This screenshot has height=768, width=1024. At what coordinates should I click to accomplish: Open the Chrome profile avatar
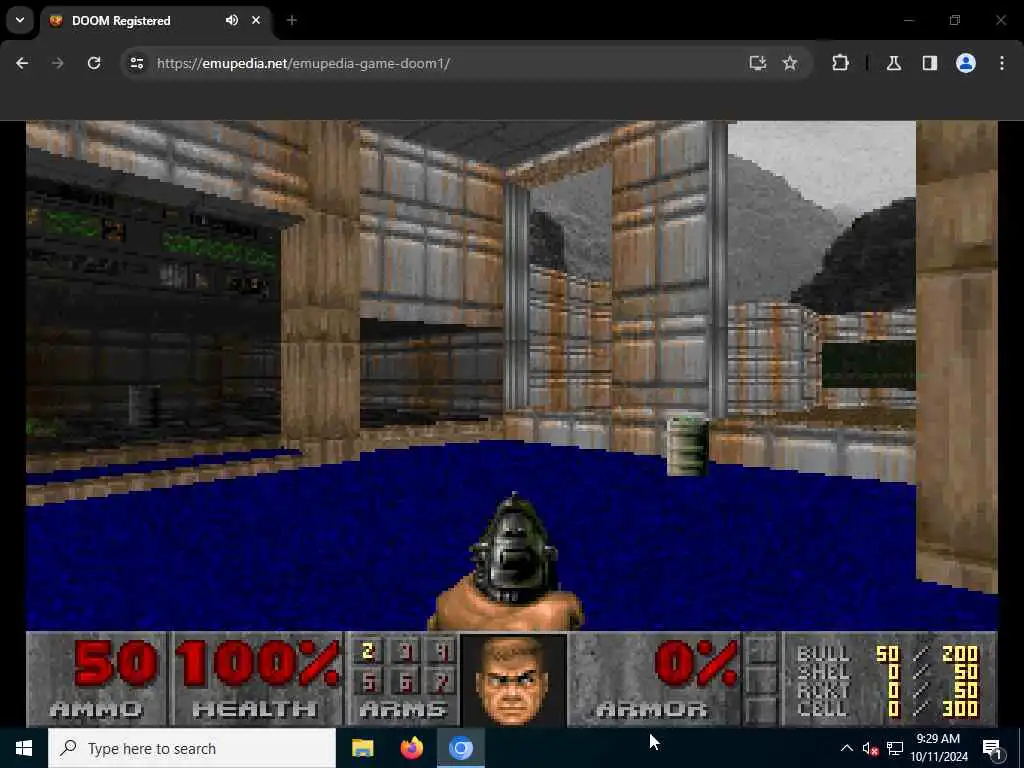point(966,63)
